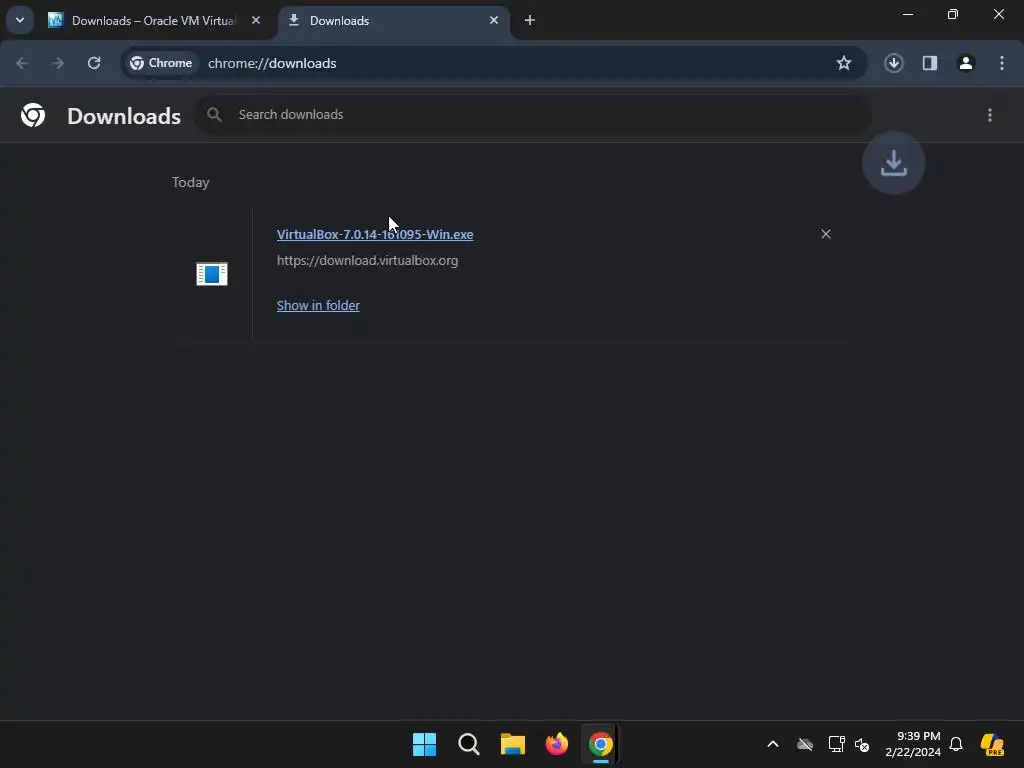Screen dimensions: 1024x768
Task: Select the chrome Downloads tab
Action: click(x=394, y=21)
